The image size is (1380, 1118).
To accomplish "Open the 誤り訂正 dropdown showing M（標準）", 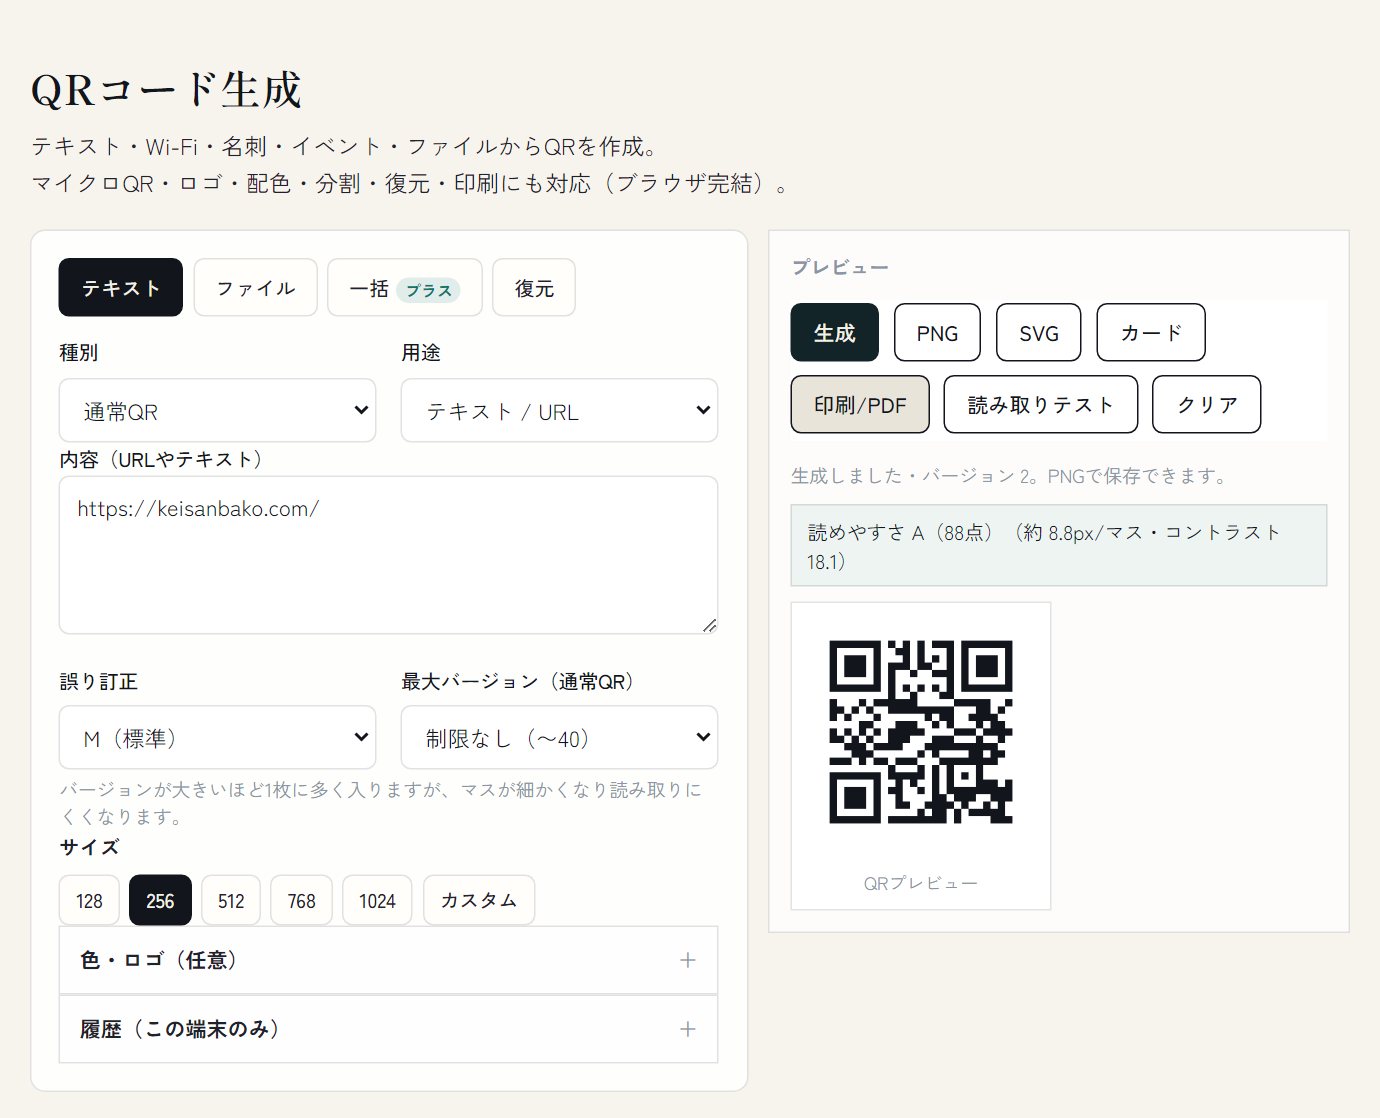I will [x=218, y=738].
